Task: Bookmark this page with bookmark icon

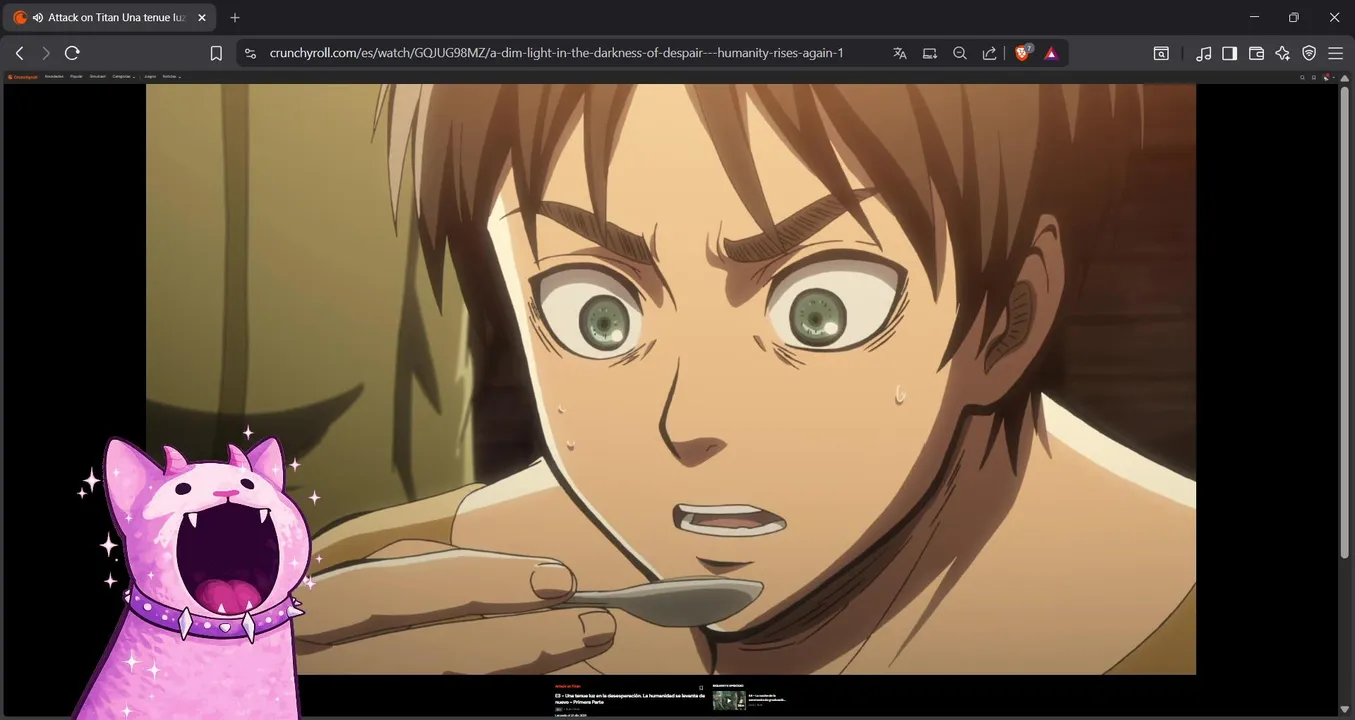Action: pos(216,53)
